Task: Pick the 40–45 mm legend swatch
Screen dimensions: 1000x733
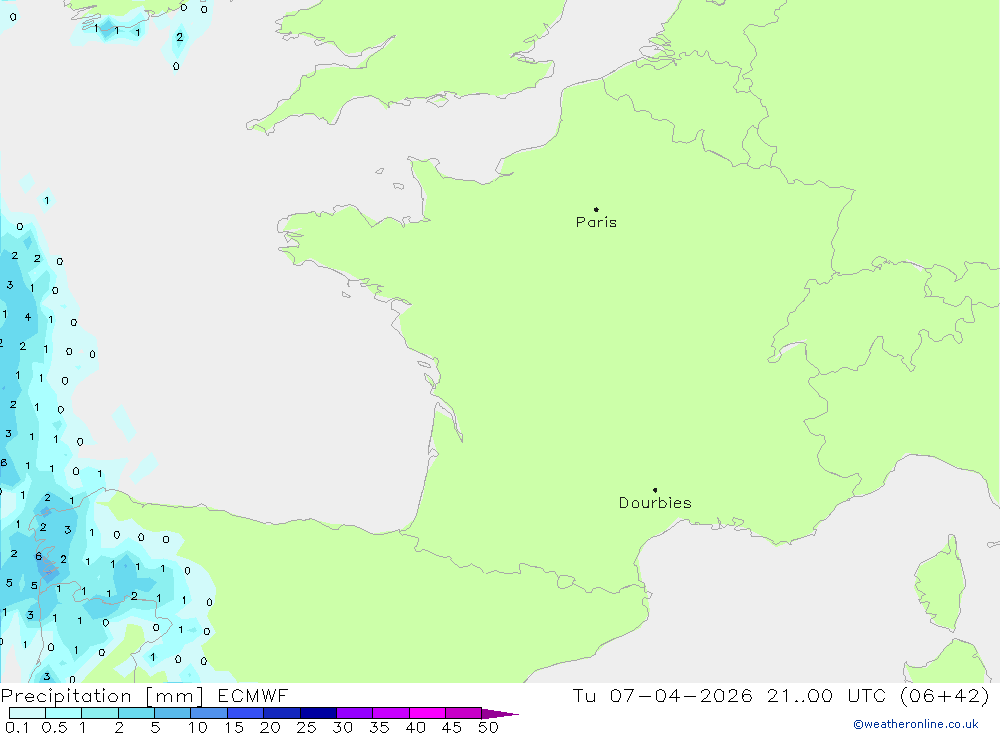Action: point(427,713)
